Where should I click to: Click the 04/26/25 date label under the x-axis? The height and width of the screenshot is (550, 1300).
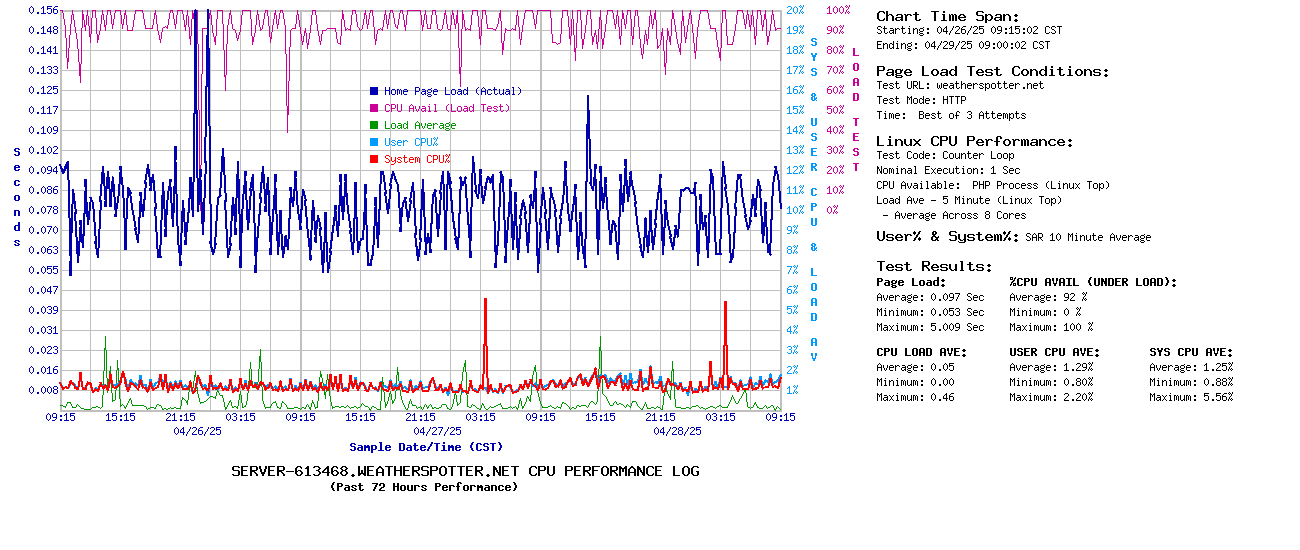[x=197, y=431]
